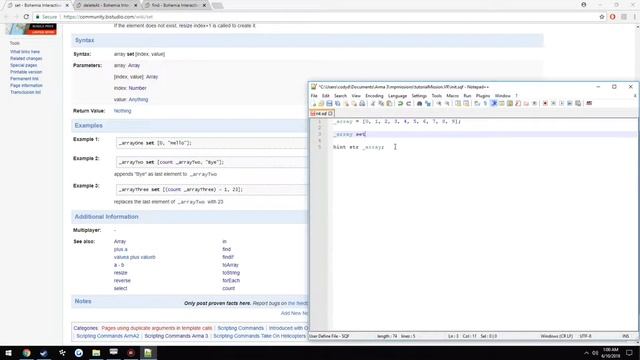
Task: Open the Edit menu in Notepad++
Action: [x=325, y=96]
